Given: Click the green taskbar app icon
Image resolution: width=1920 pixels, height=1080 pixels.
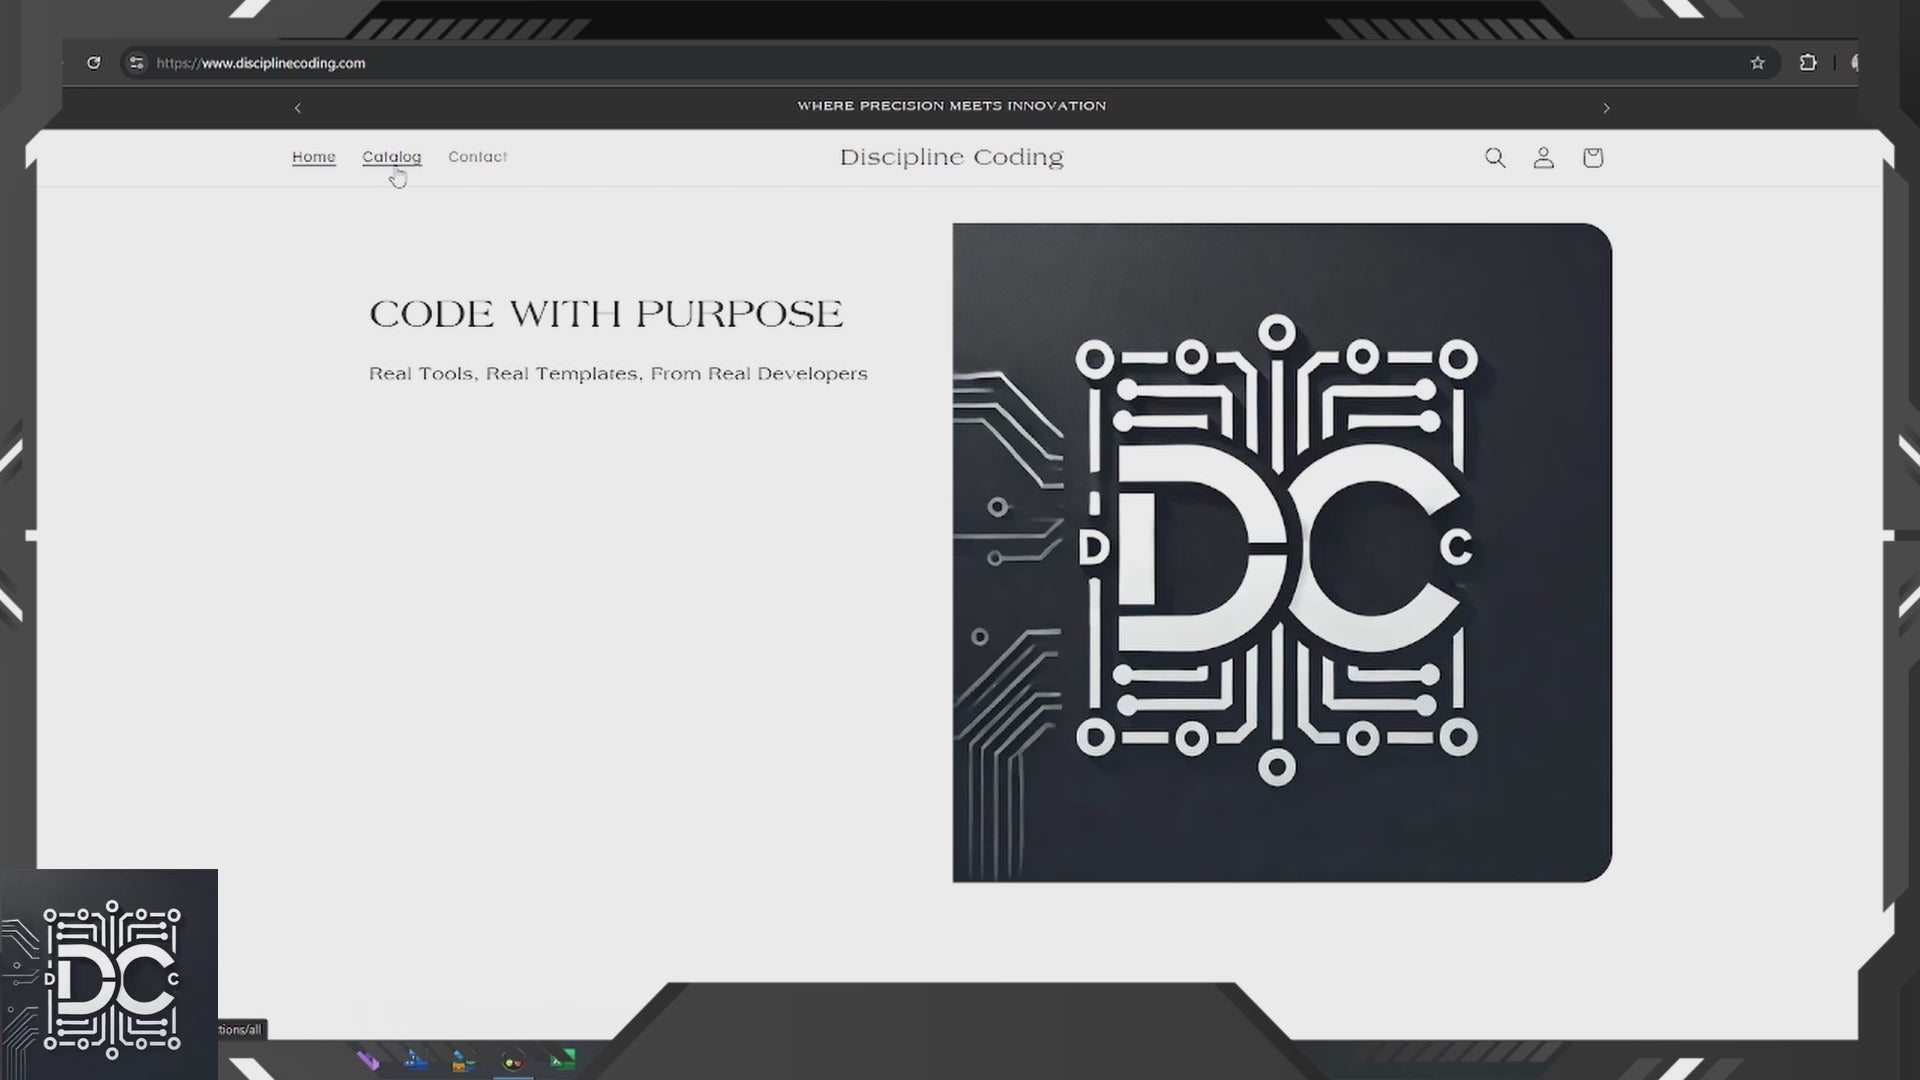Looking at the screenshot, I should pos(563,1060).
